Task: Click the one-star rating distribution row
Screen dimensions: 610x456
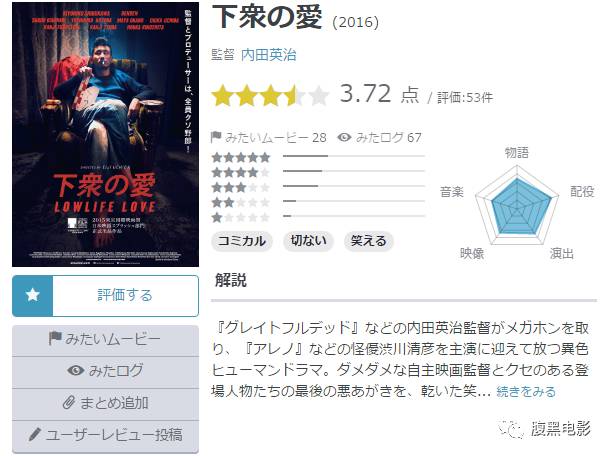Action: [x=318, y=217]
